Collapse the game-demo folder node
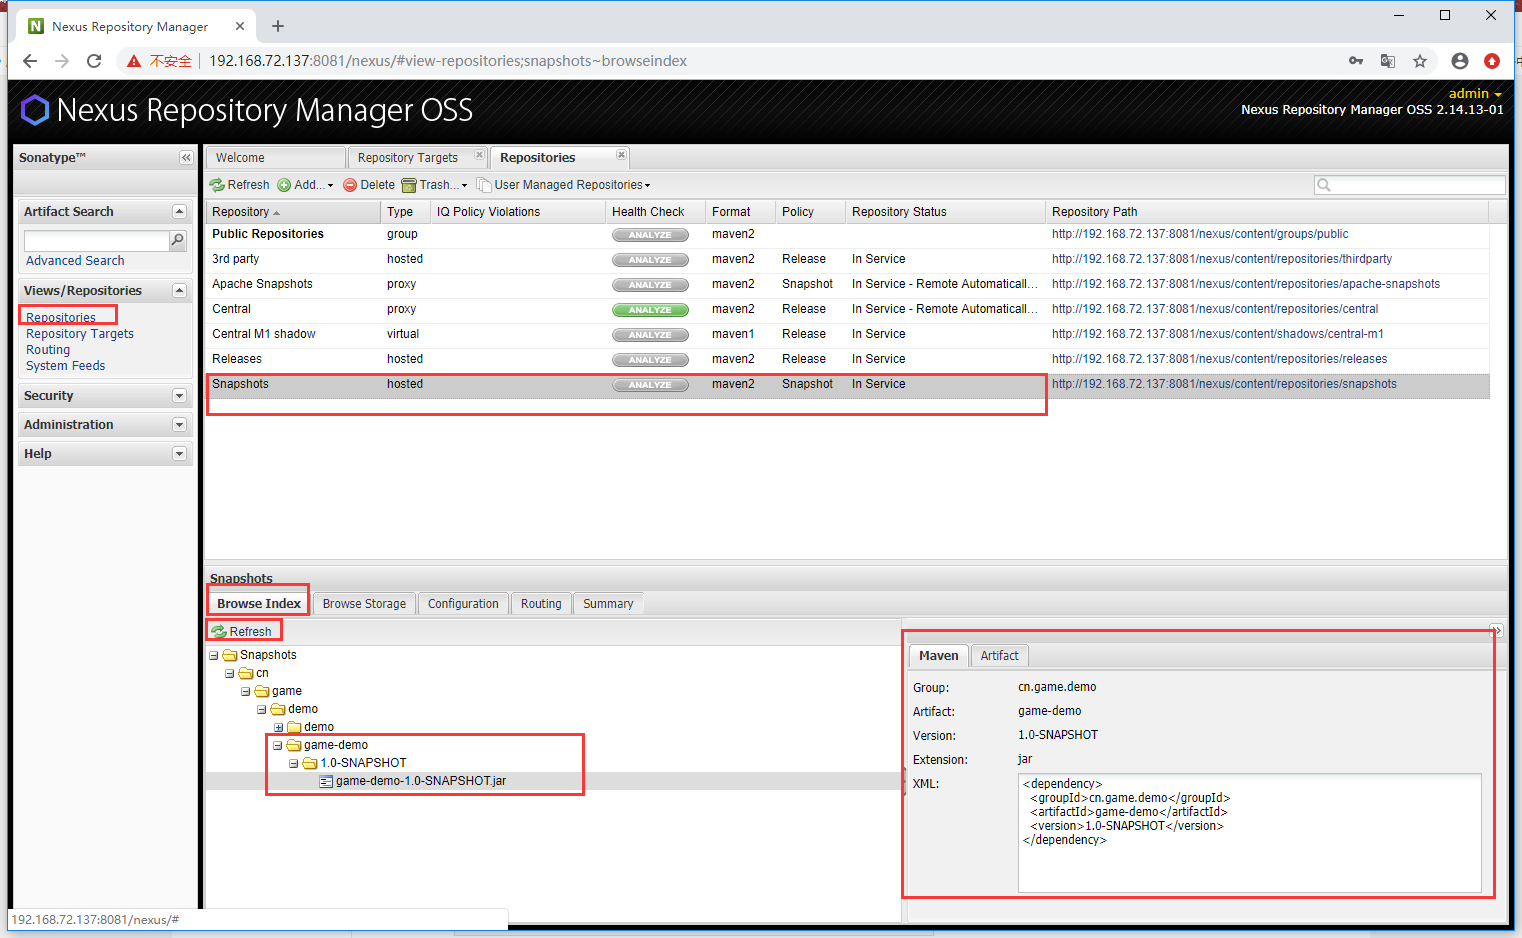Screen dimensions: 1522x938 click(278, 746)
